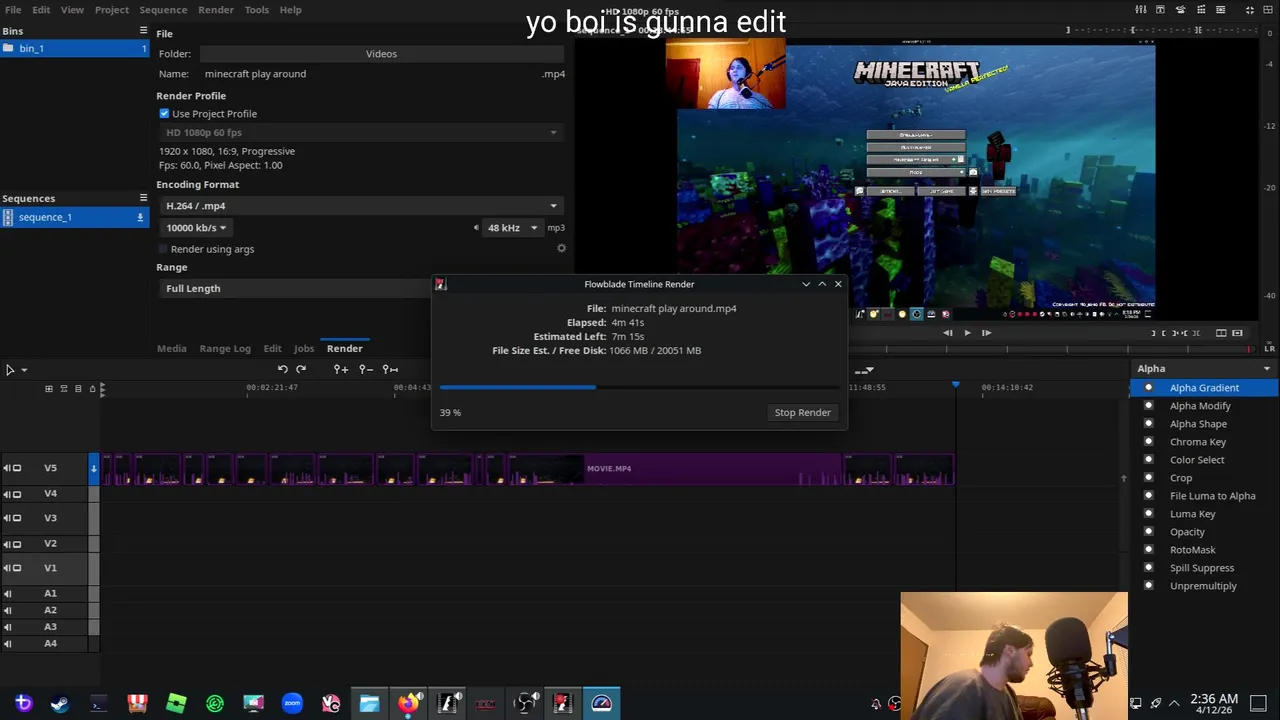Open the timeline marker dropdown arrow
The image size is (1280, 720).
[x=864, y=370]
